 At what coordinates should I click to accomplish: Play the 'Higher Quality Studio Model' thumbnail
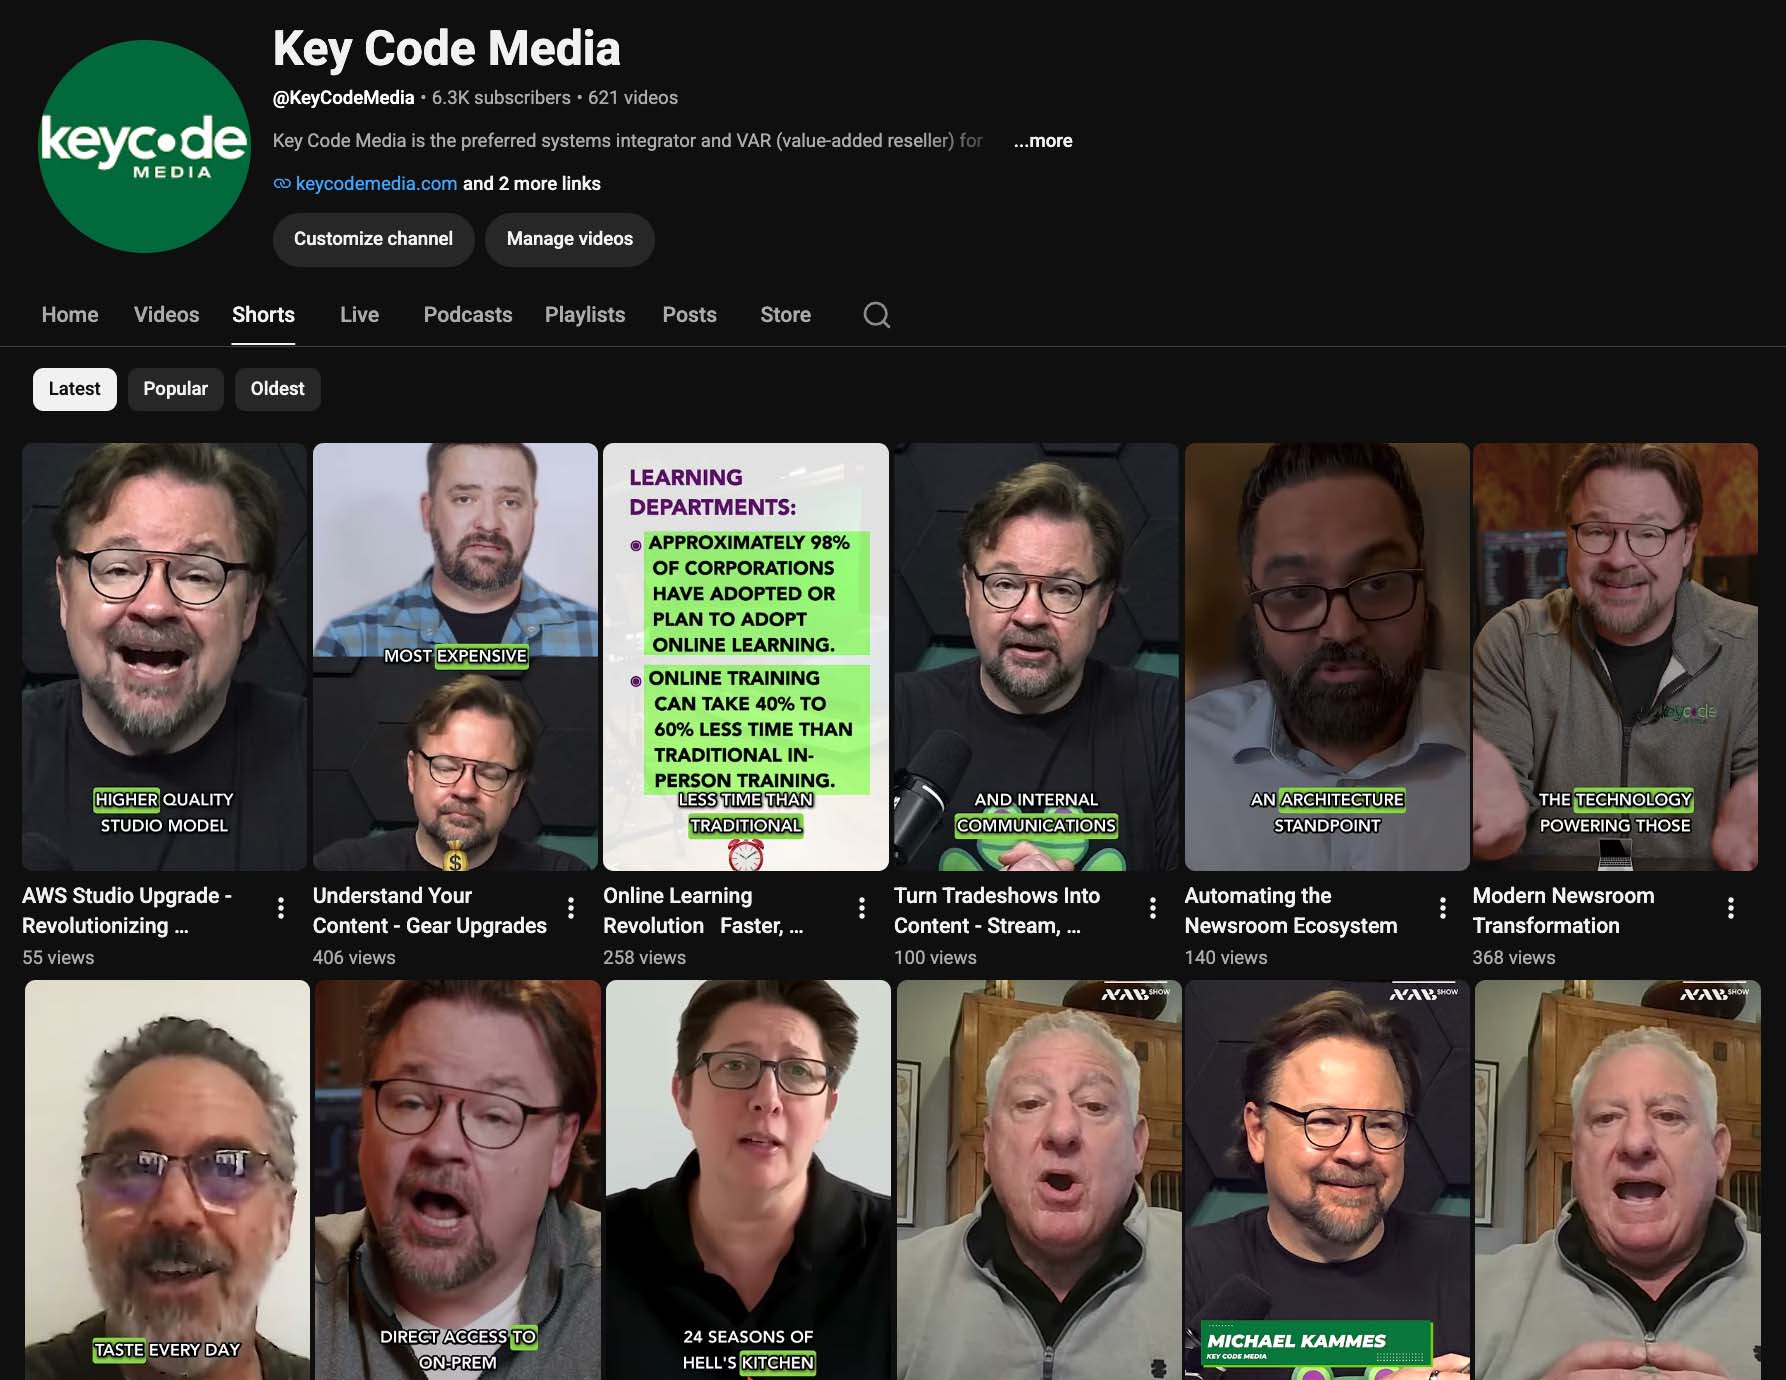point(164,657)
